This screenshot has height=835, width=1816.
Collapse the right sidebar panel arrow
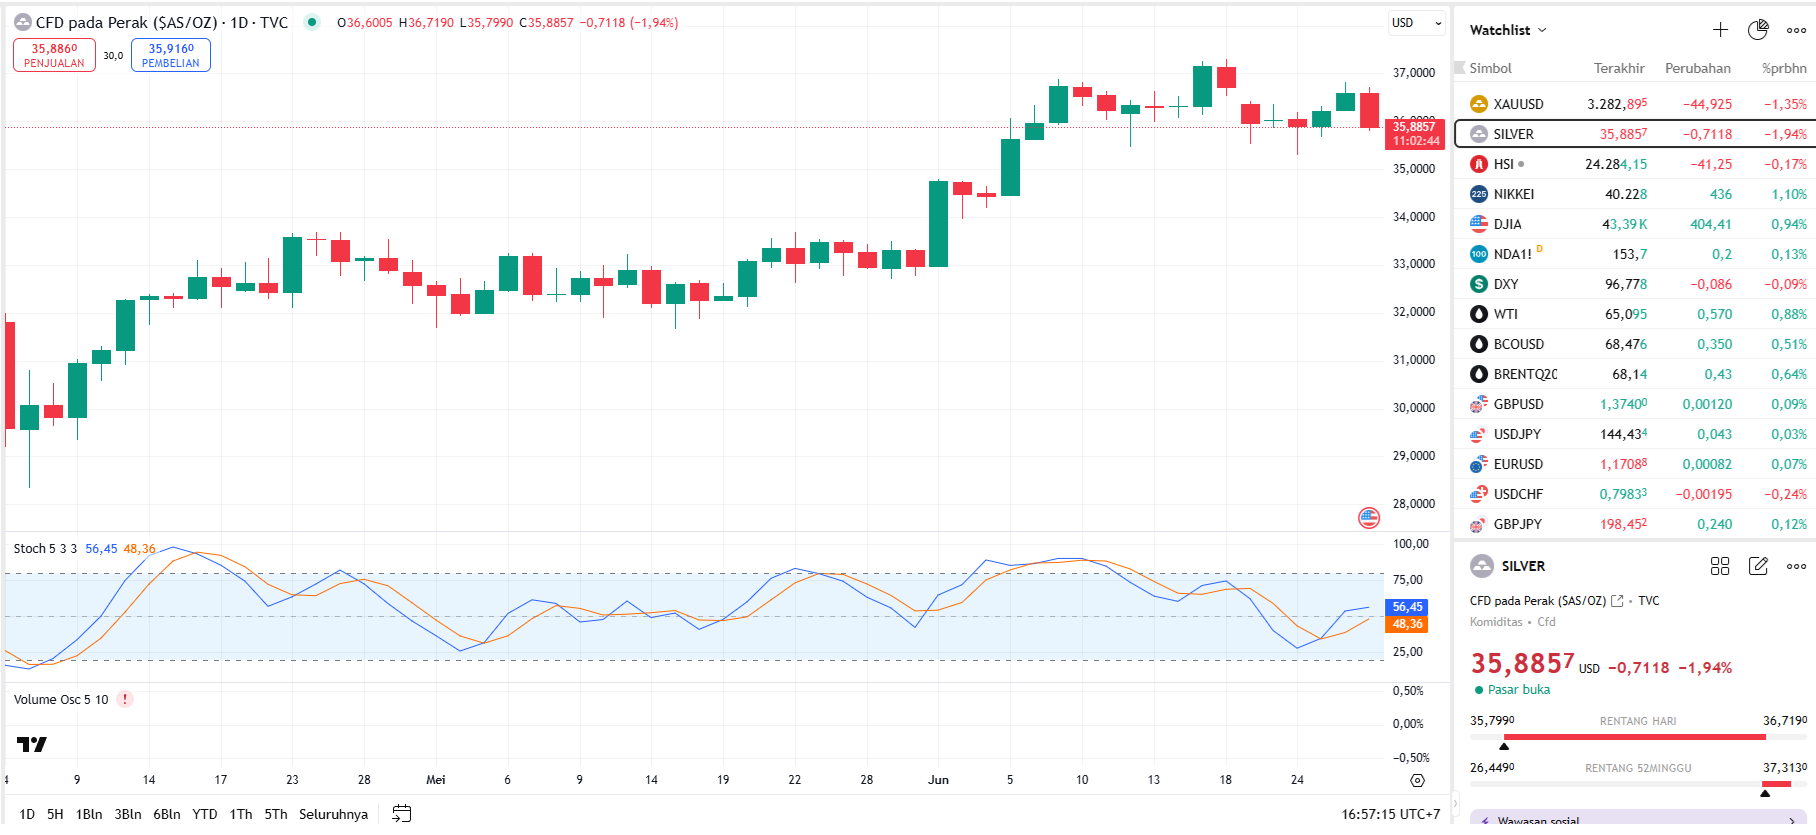tap(1455, 802)
